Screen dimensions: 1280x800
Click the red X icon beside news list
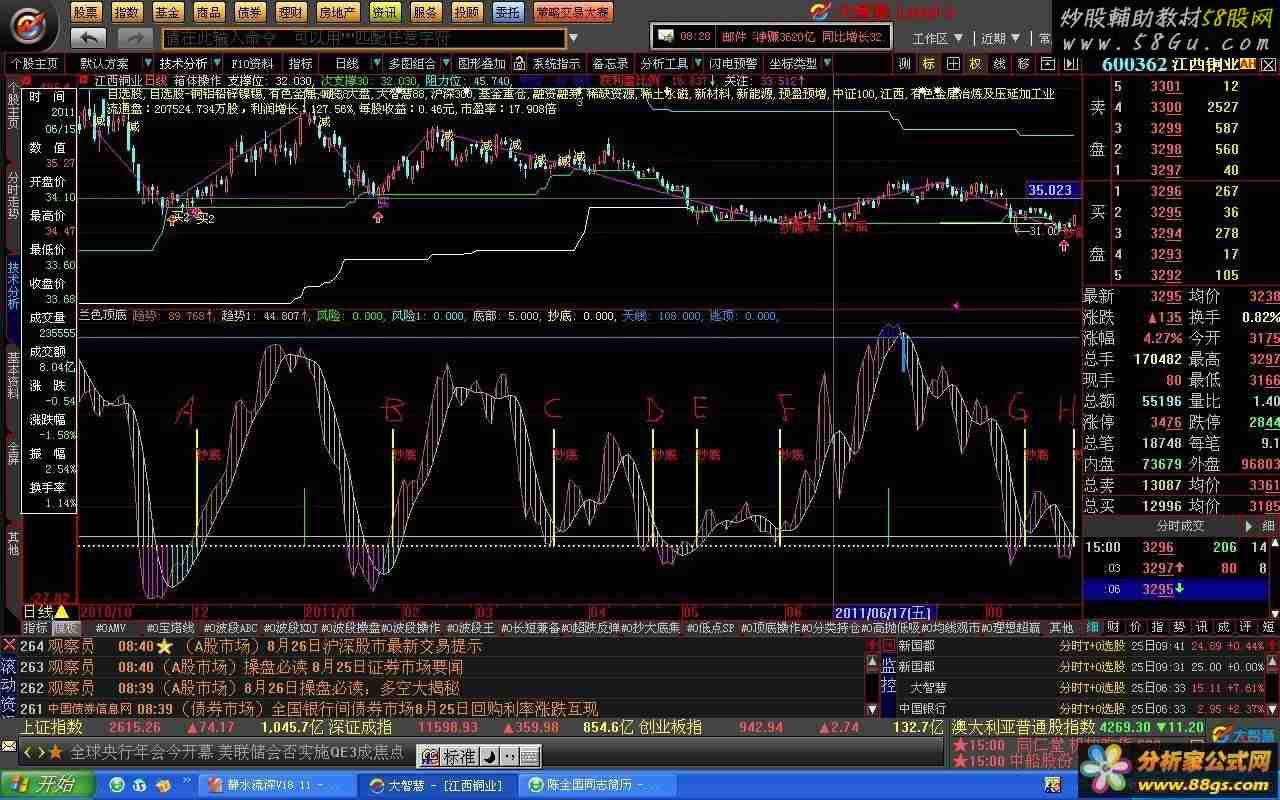(x=9, y=644)
